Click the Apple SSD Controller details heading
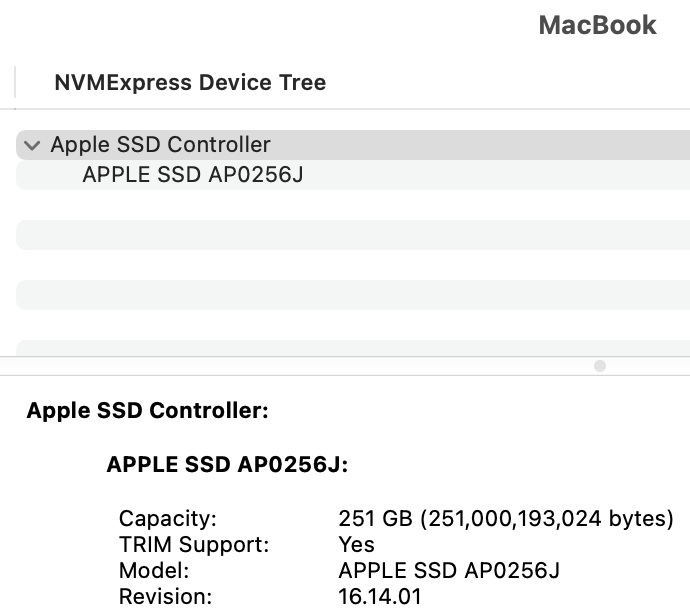The height and width of the screenshot is (612, 690). click(147, 410)
